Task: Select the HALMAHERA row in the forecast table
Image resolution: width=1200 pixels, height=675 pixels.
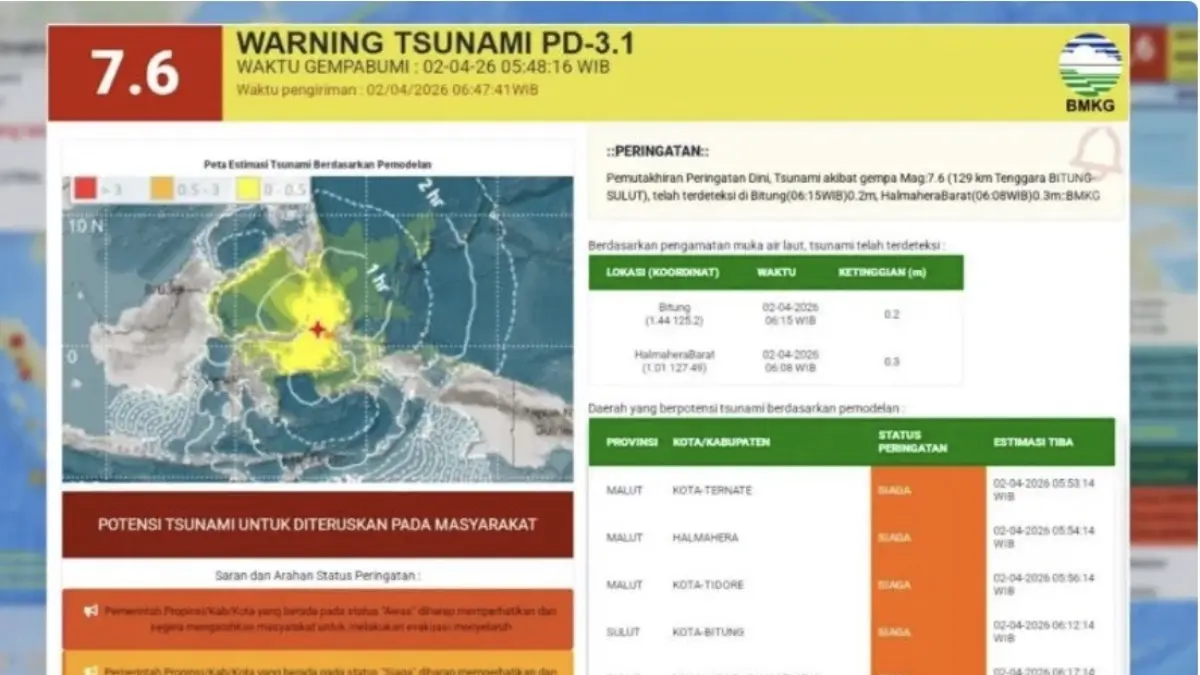Action: 851,537
